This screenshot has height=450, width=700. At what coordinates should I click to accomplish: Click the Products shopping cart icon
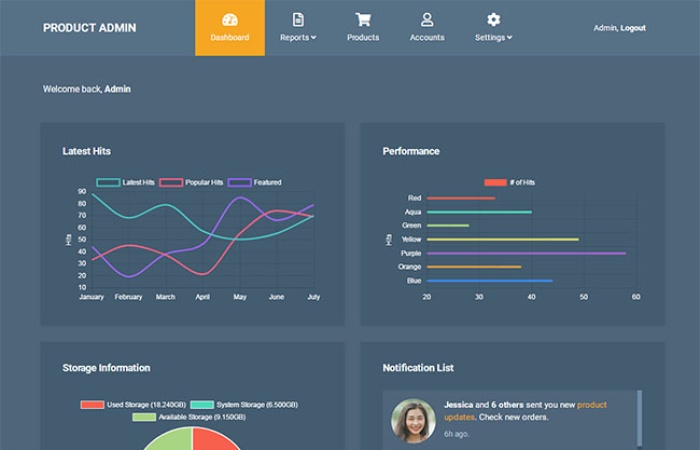[363, 20]
